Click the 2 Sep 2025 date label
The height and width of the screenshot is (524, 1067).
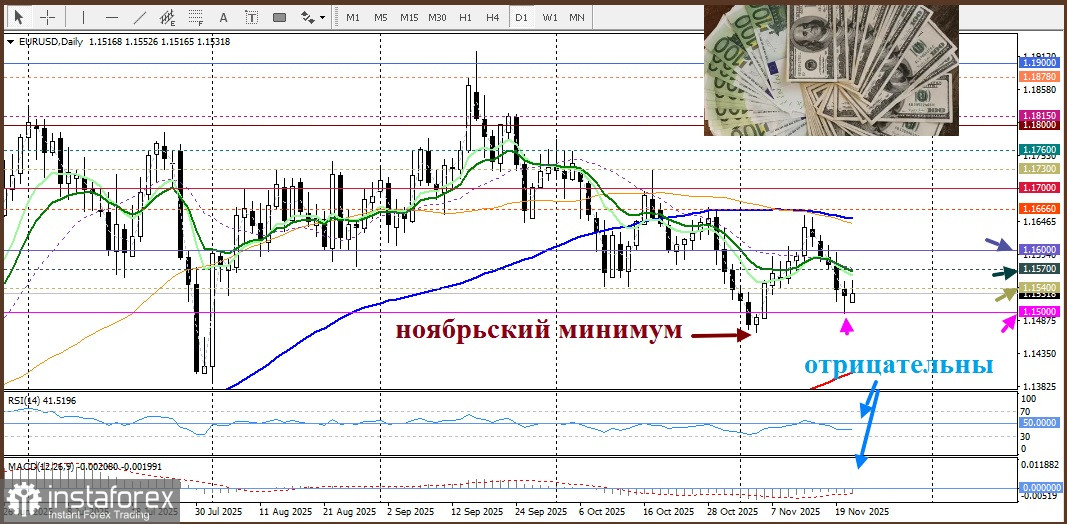point(409,510)
